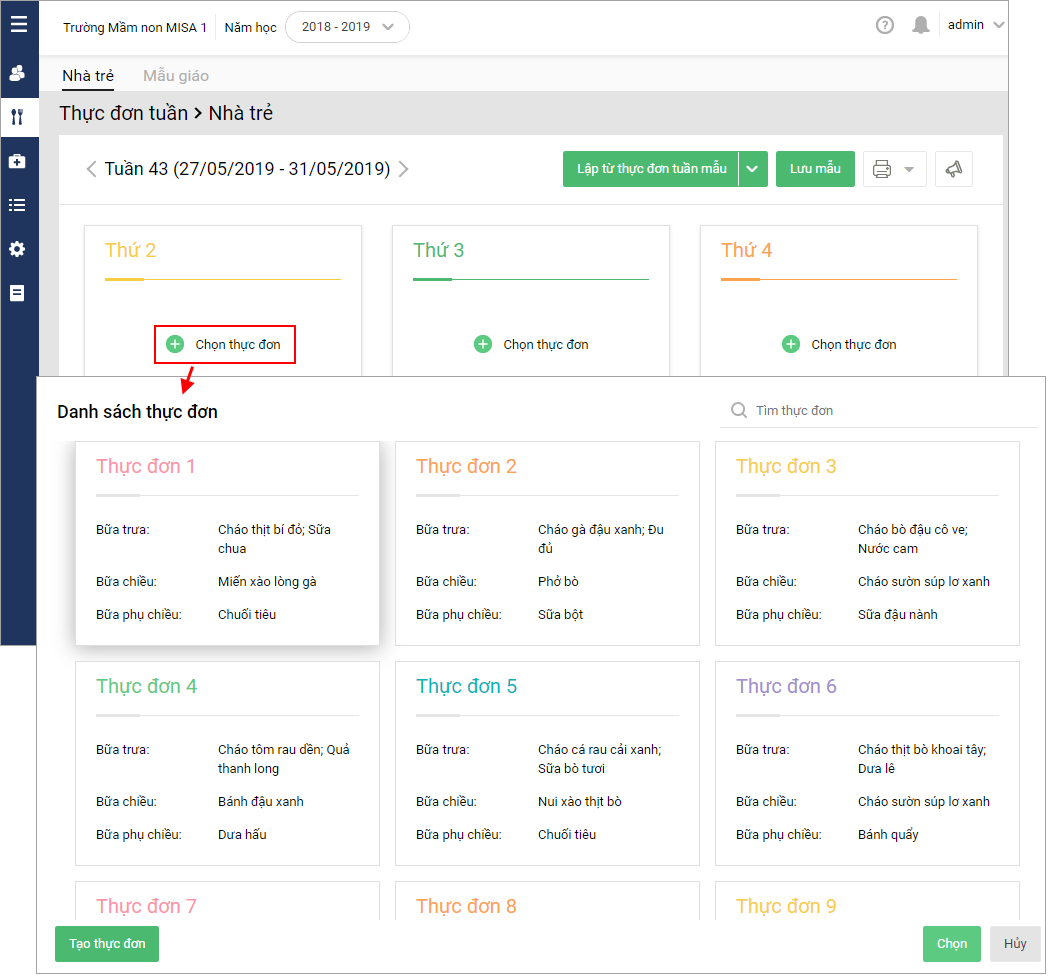Screen dimensions: 1048x979
Task: Click the Tạo thực đơn button
Action: pyautogui.click(x=107, y=944)
